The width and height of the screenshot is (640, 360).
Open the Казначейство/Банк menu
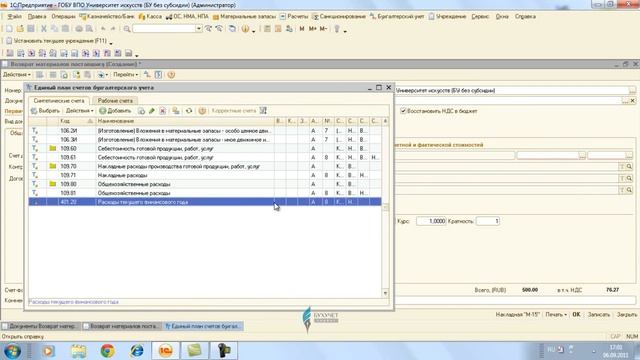click(107, 16)
